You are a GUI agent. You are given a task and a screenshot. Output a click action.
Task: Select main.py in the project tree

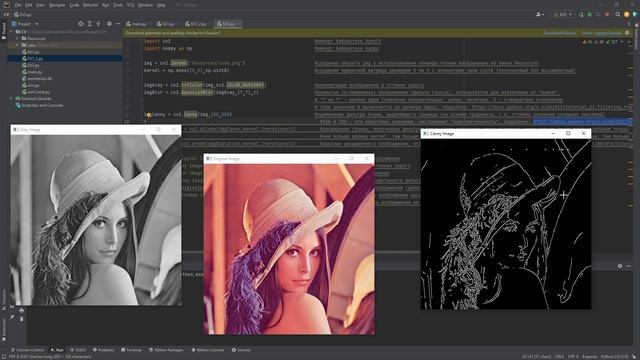(x=35, y=72)
